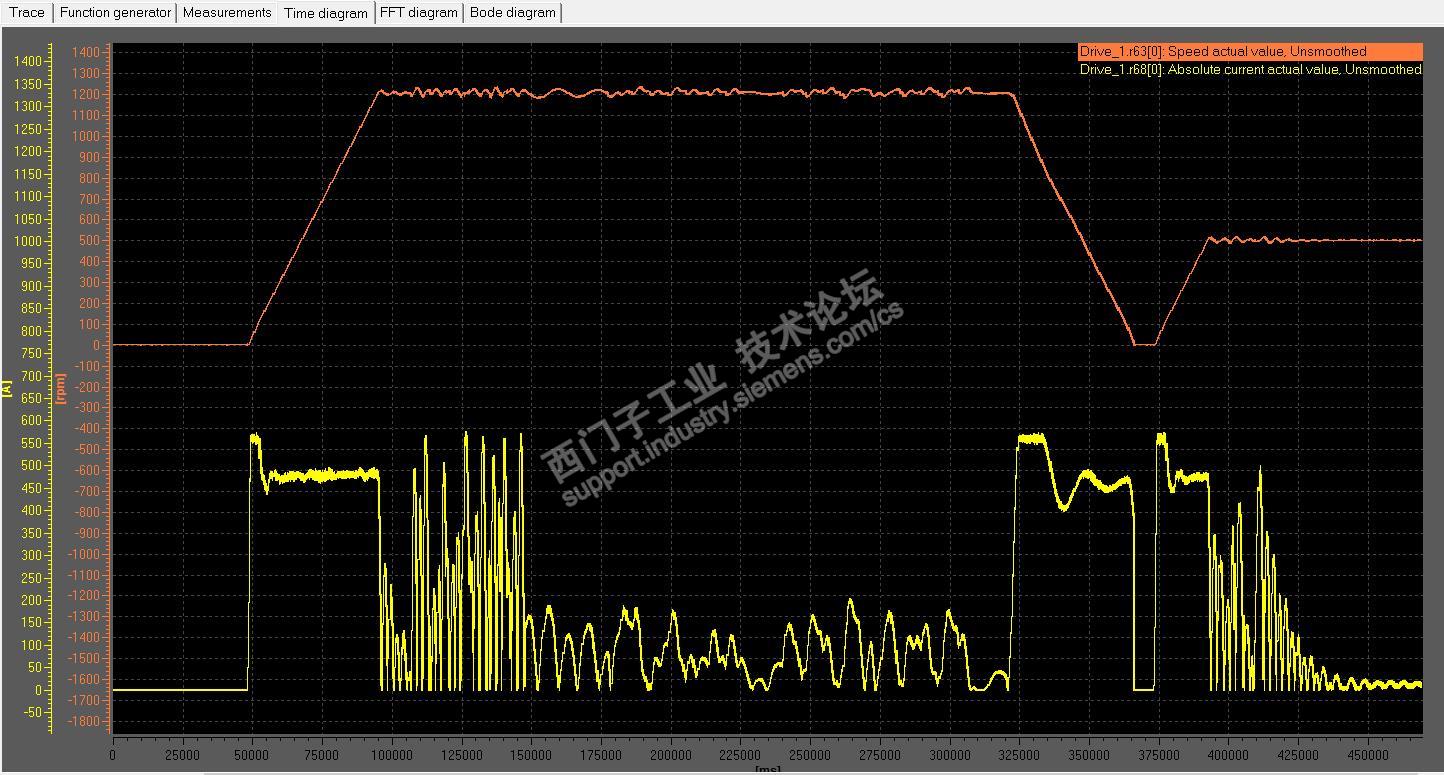
Task: Select the Measurements tab
Action: (x=227, y=13)
